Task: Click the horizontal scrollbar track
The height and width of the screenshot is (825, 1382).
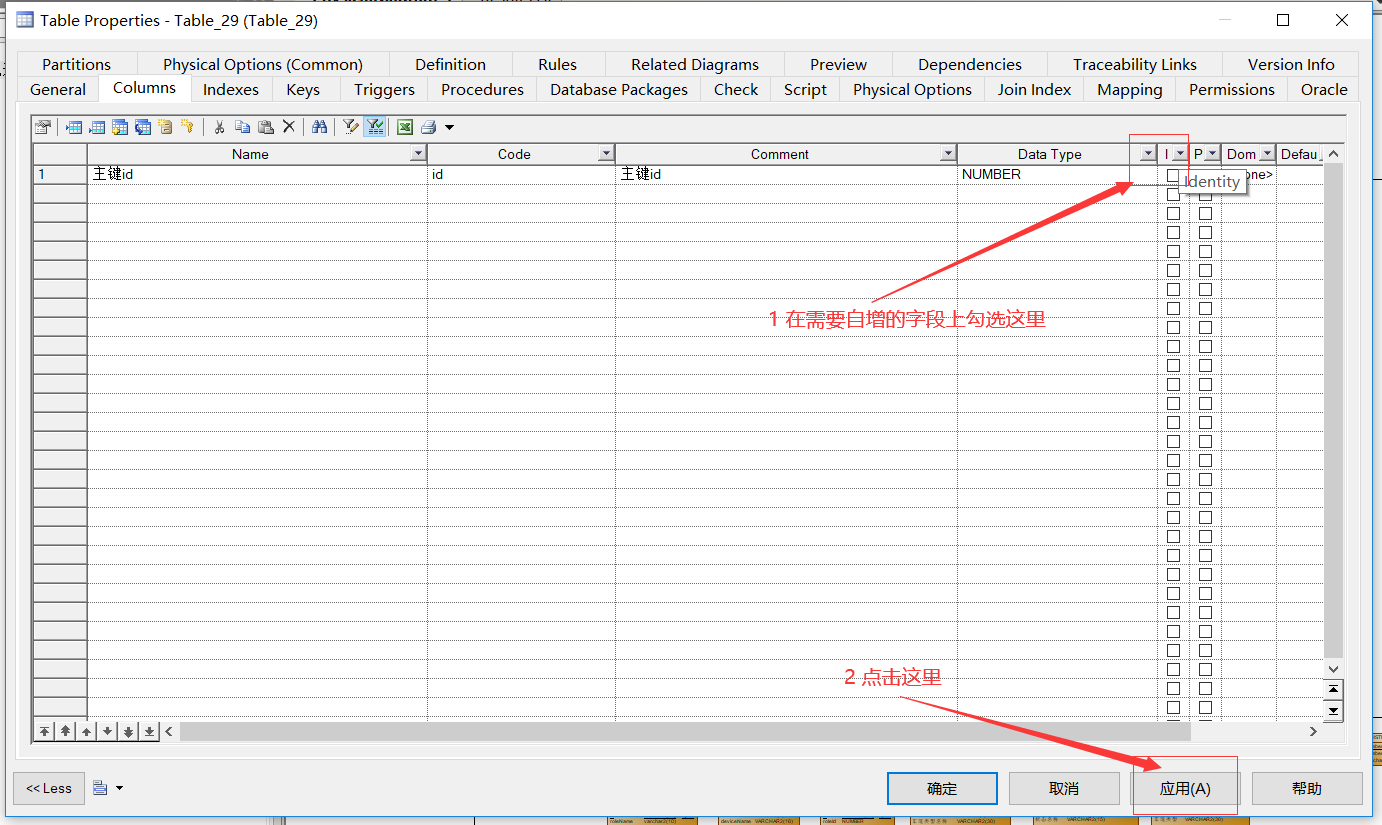Action: 740,732
